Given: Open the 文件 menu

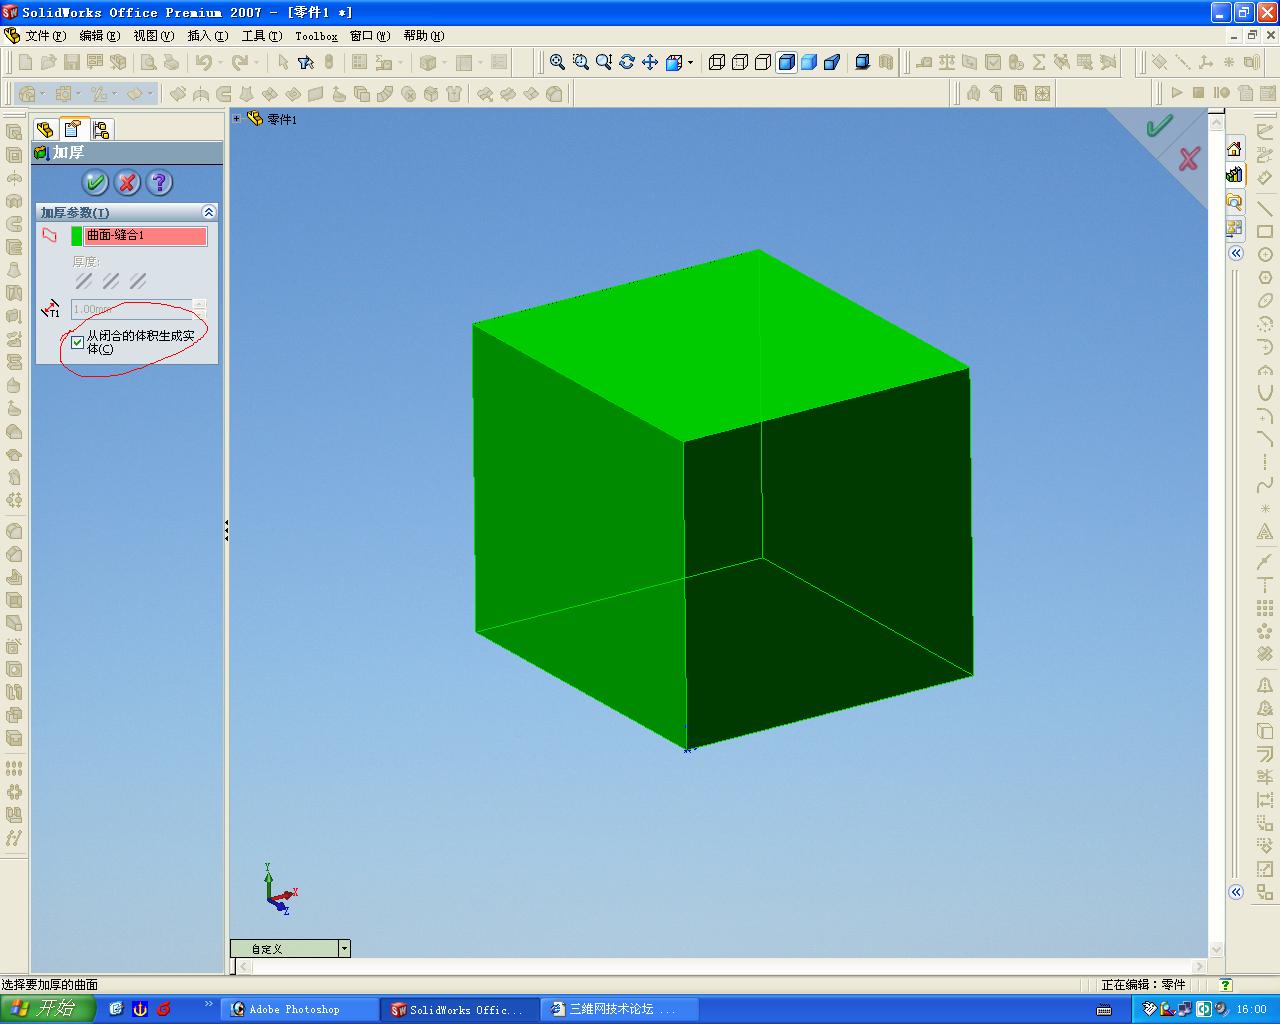Looking at the screenshot, I should tap(46, 36).
